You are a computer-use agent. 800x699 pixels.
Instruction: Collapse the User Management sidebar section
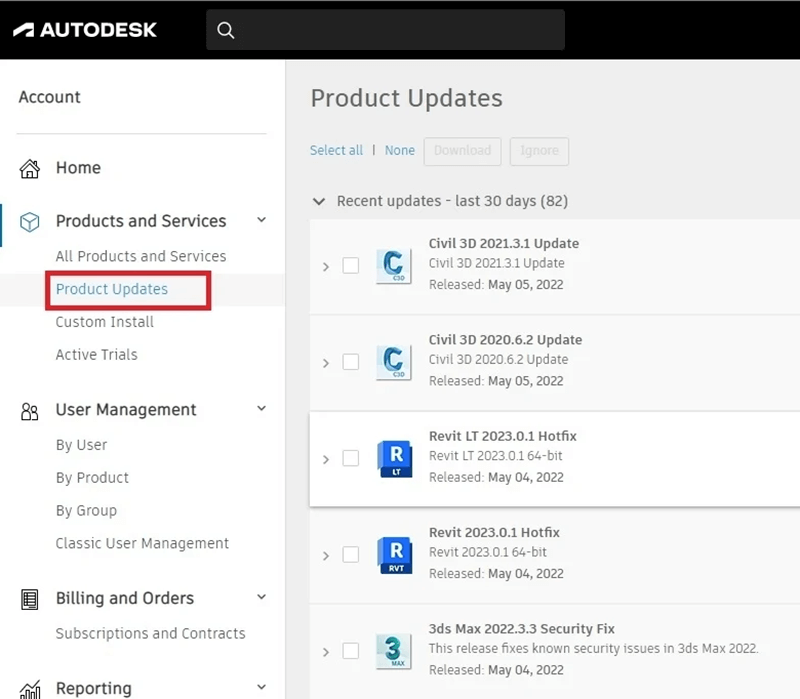[x=262, y=409]
